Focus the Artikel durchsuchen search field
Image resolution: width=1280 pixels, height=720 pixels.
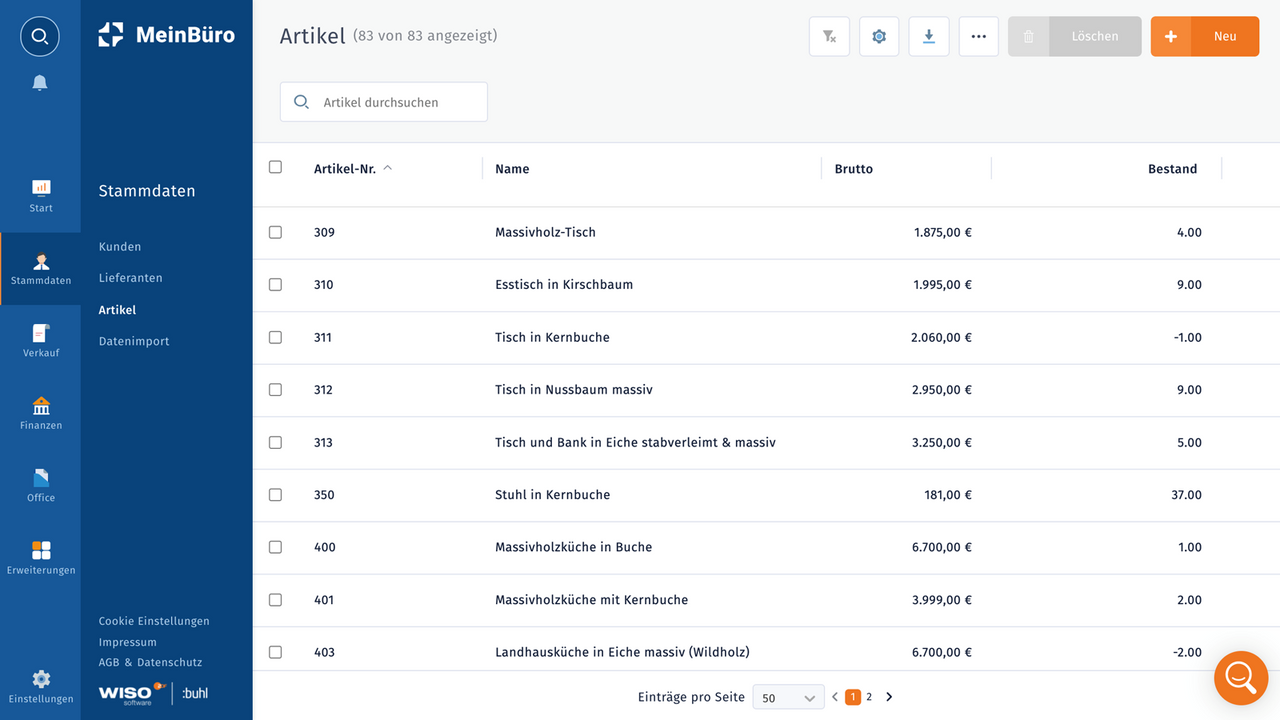384,102
